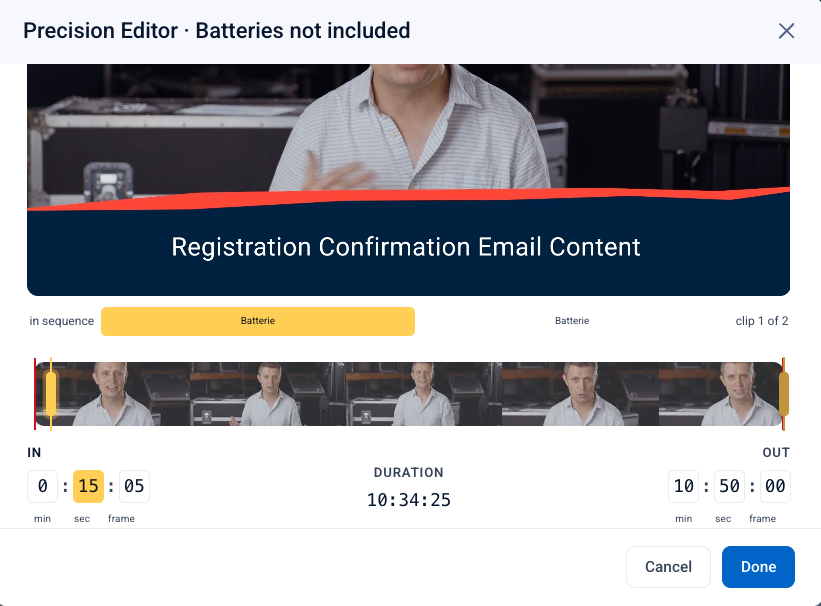Click the first filmstrip thumbnail
This screenshot has height=606, width=821.
[x=113, y=394]
